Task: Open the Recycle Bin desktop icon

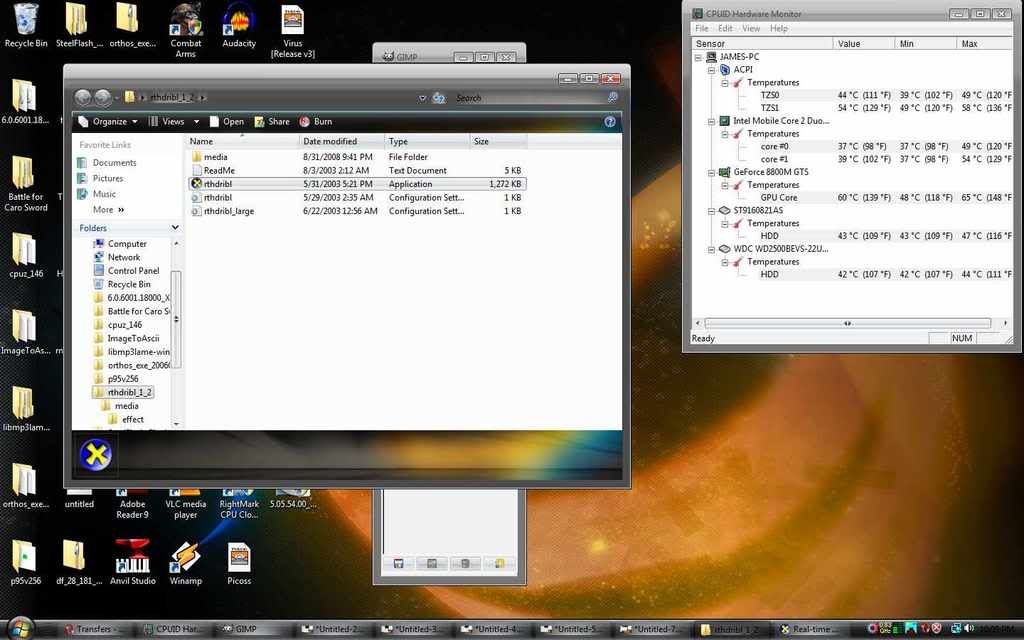Action: [x=26, y=25]
